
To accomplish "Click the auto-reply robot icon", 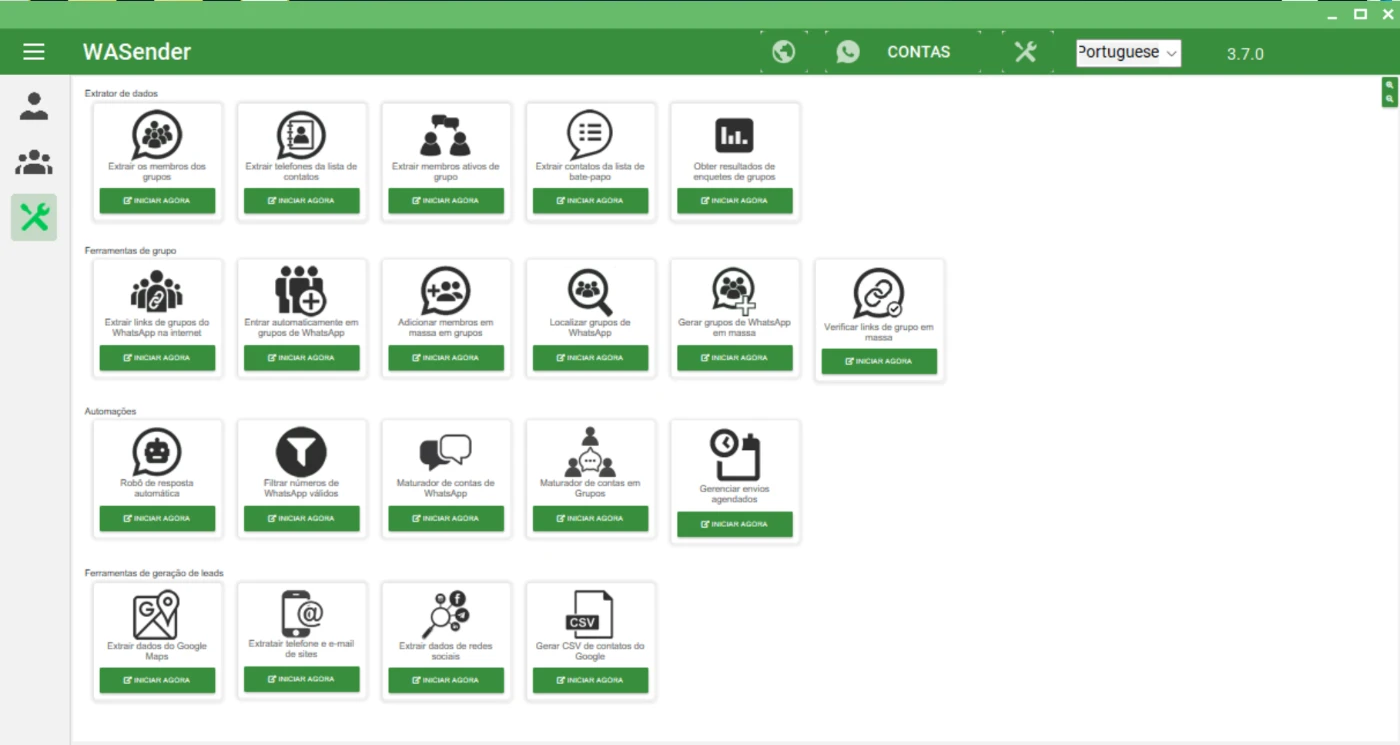I will pyautogui.click(x=157, y=452).
